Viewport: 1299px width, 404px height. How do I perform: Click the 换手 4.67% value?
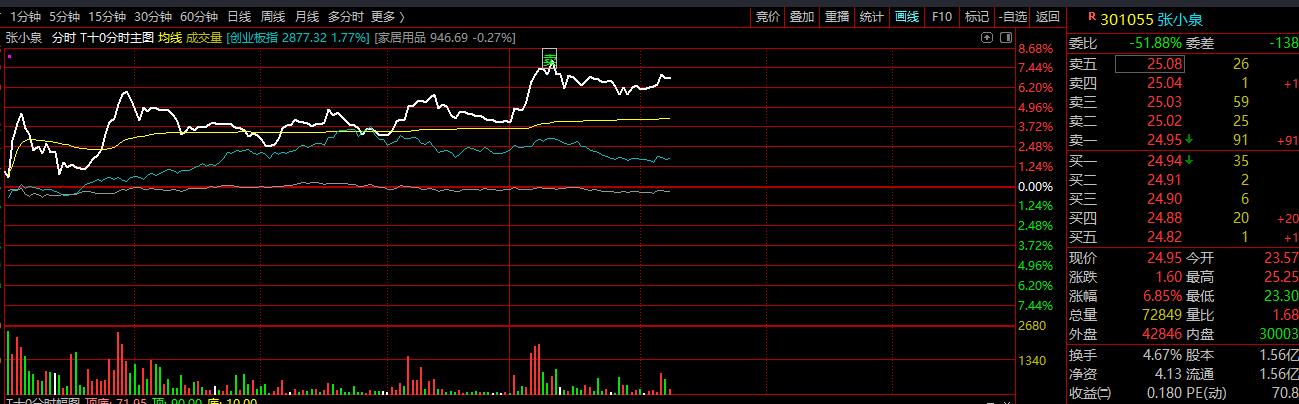(x=1163, y=355)
